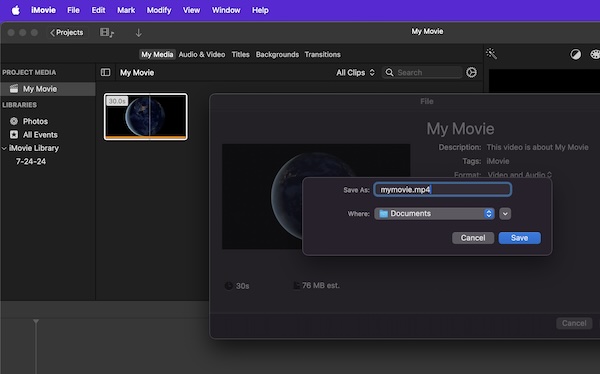
Task: Click the clapperboard icon beside My Movie
Action: point(14,89)
